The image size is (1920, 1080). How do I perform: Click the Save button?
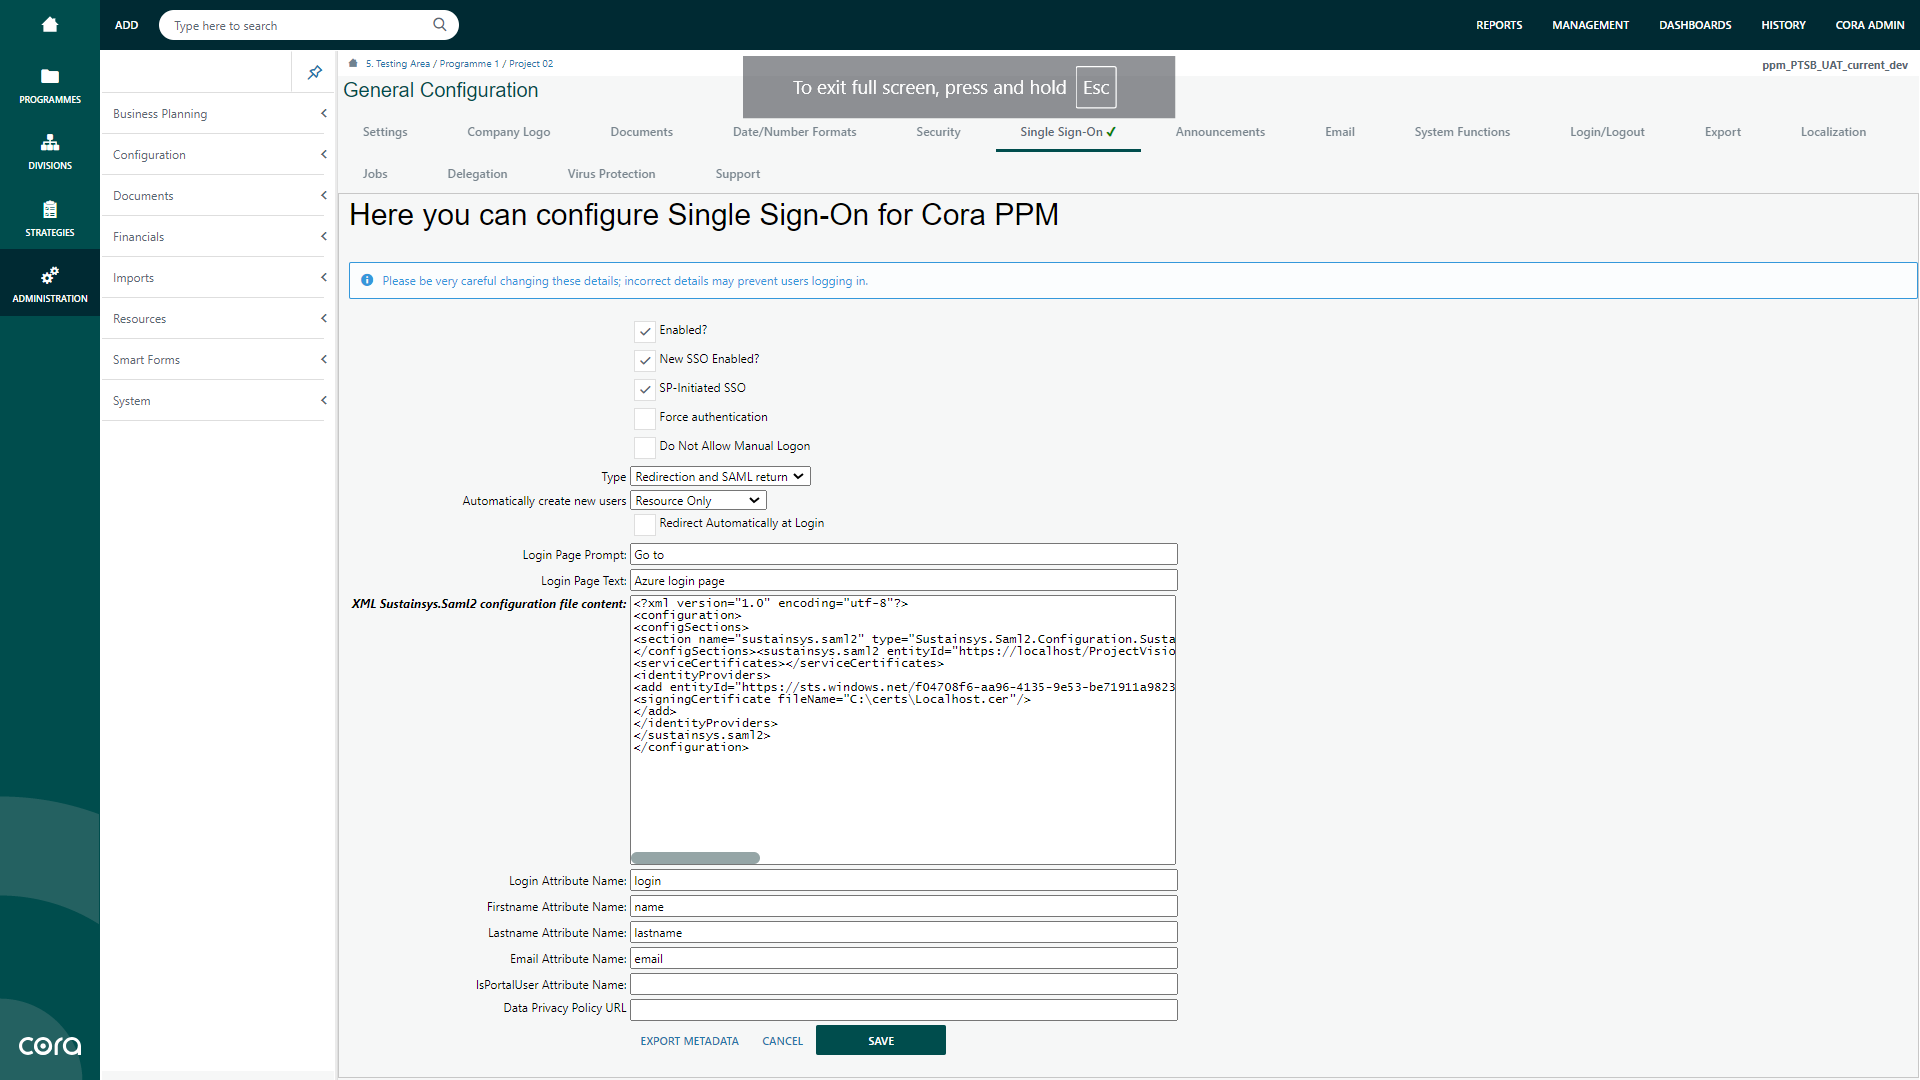click(x=880, y=1041)
